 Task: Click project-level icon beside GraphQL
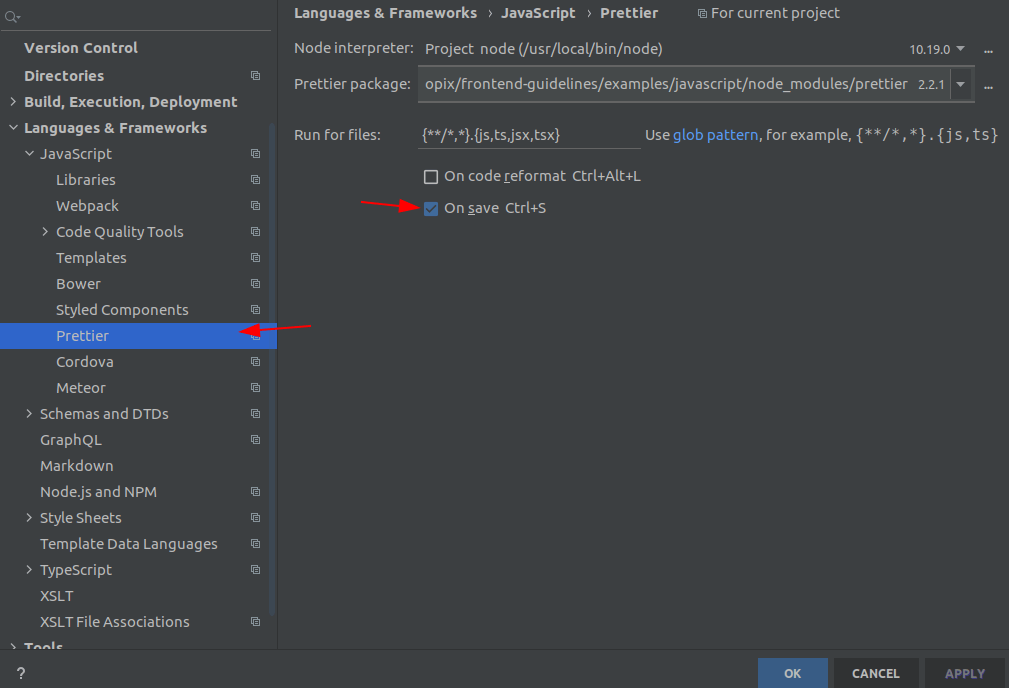[255, 440]
